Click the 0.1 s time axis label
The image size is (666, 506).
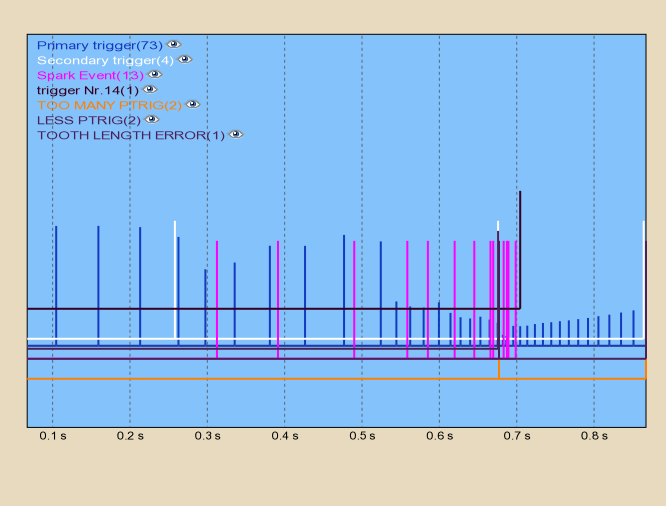click(x=53, y=437)
